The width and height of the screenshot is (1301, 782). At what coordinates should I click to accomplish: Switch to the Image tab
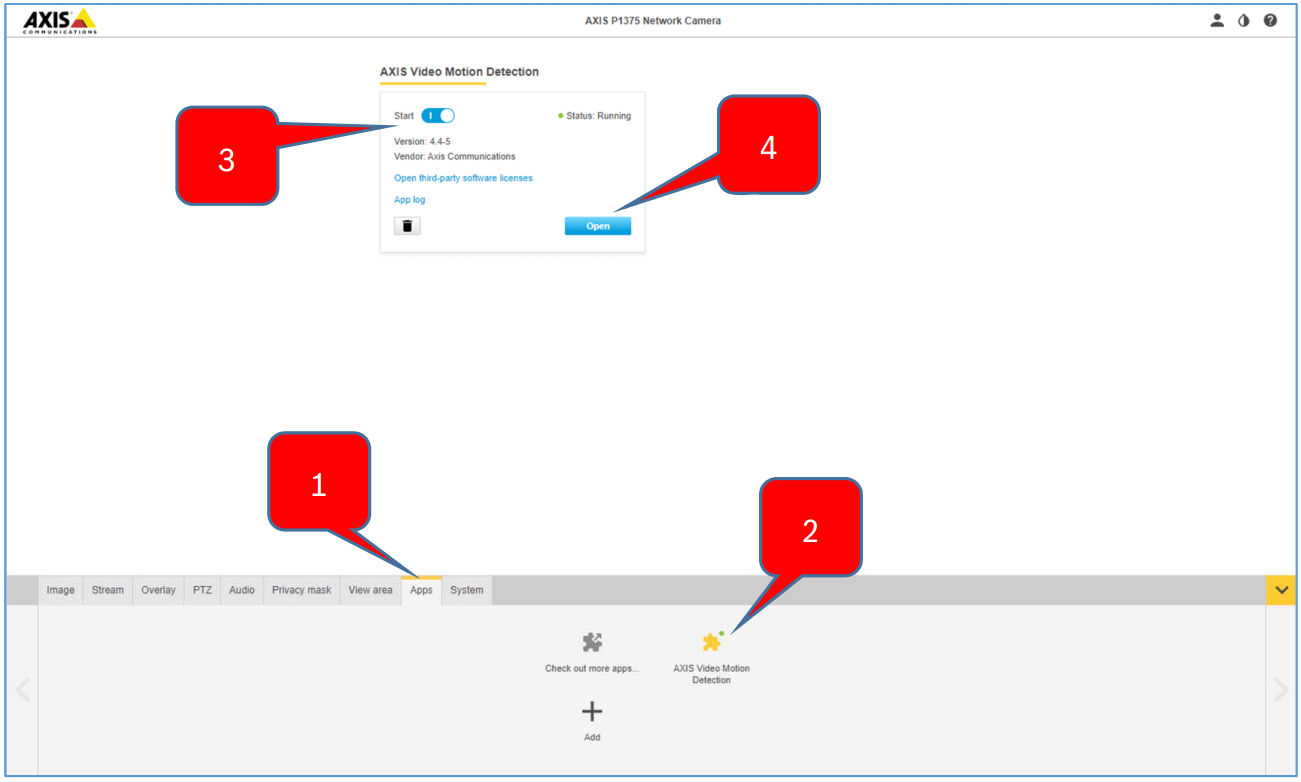60,590
